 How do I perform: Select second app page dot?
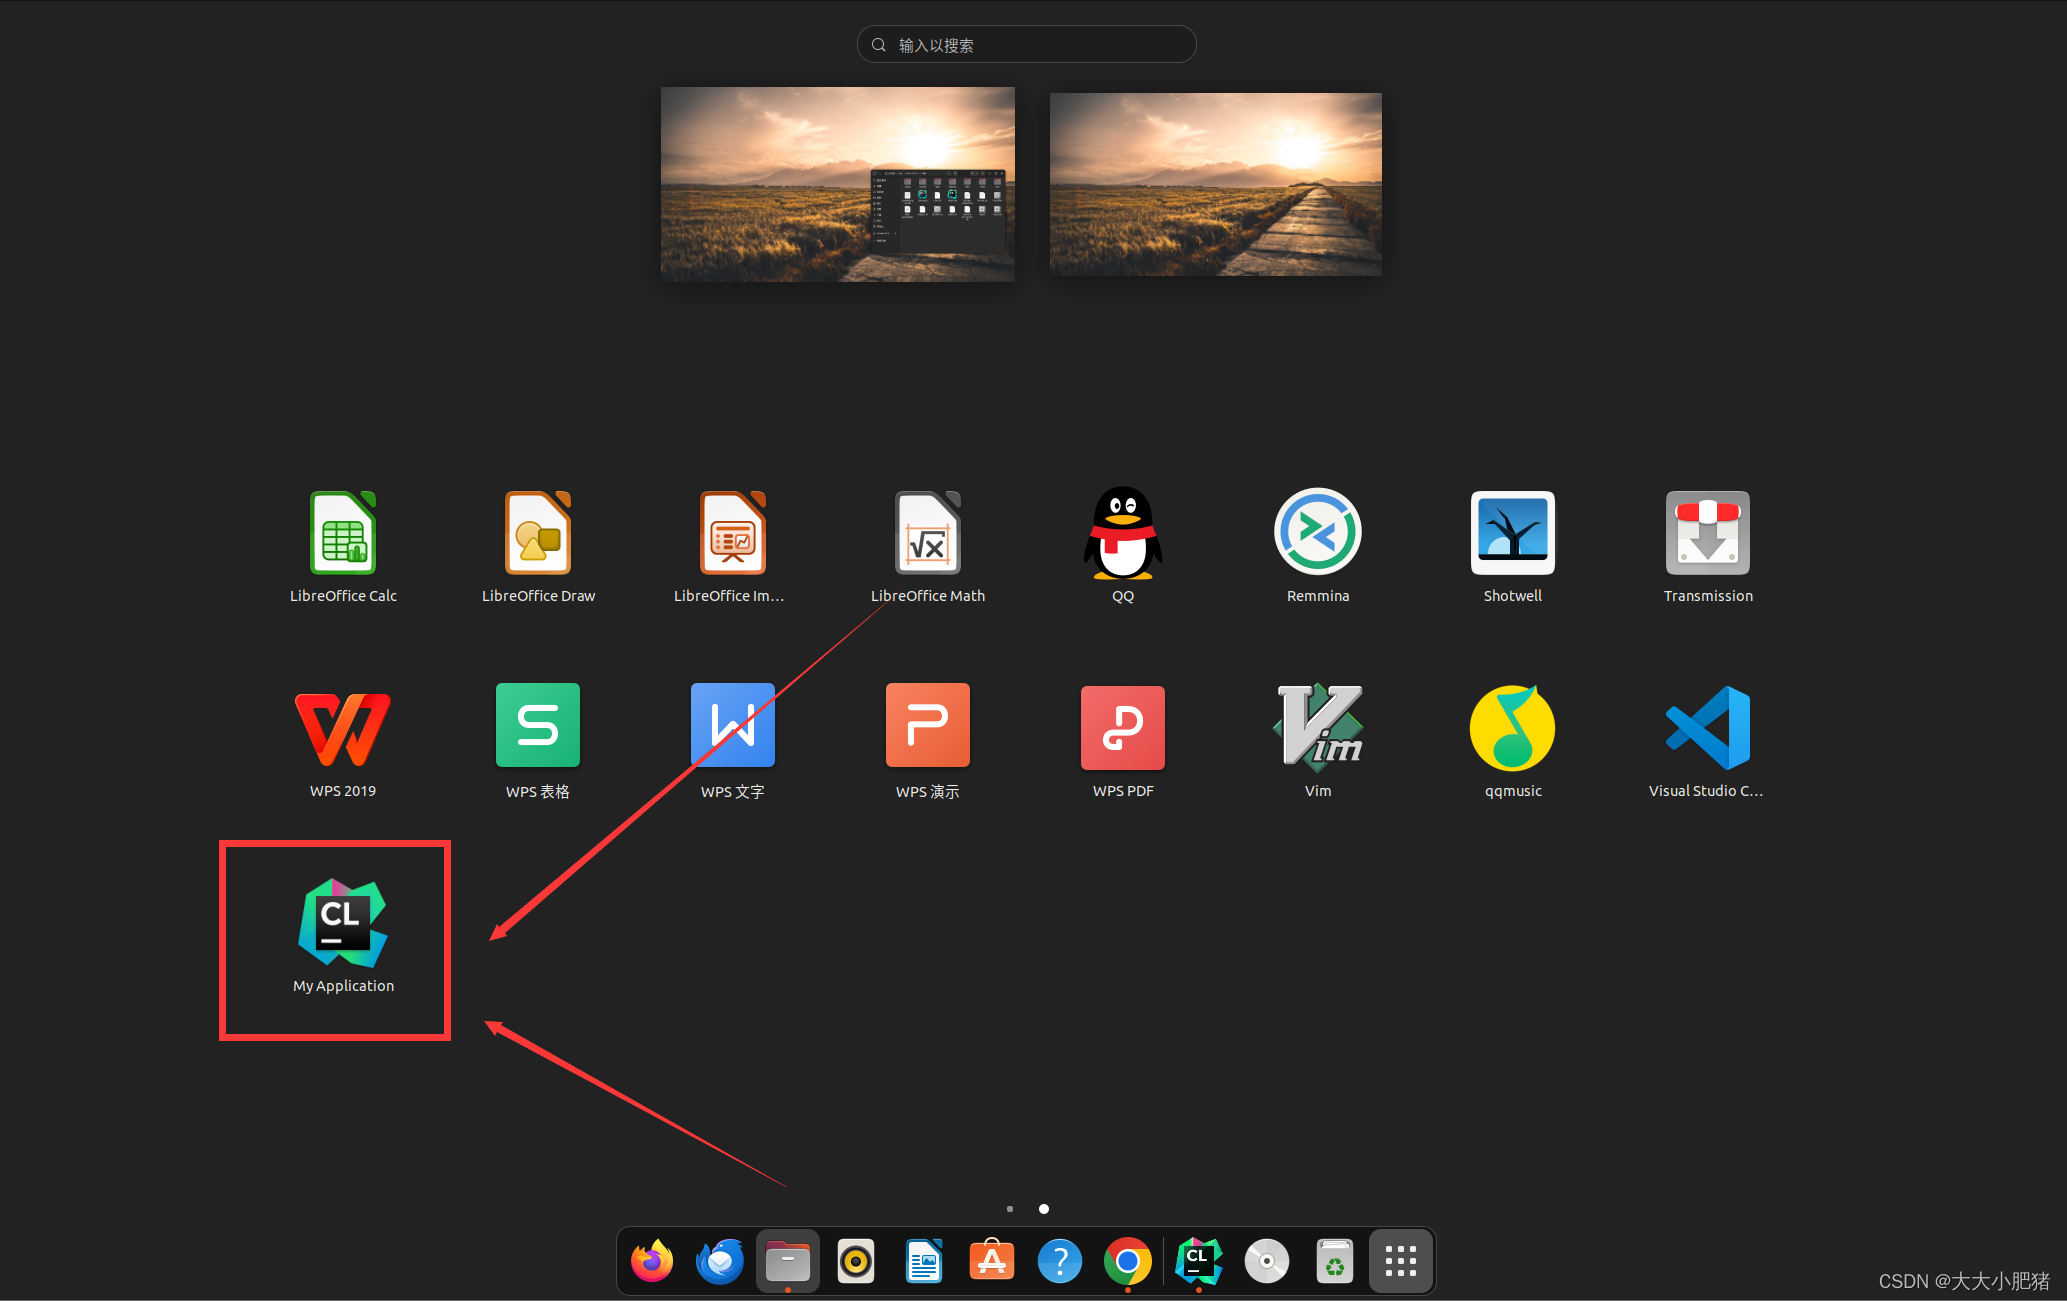pos(1044,1209)
